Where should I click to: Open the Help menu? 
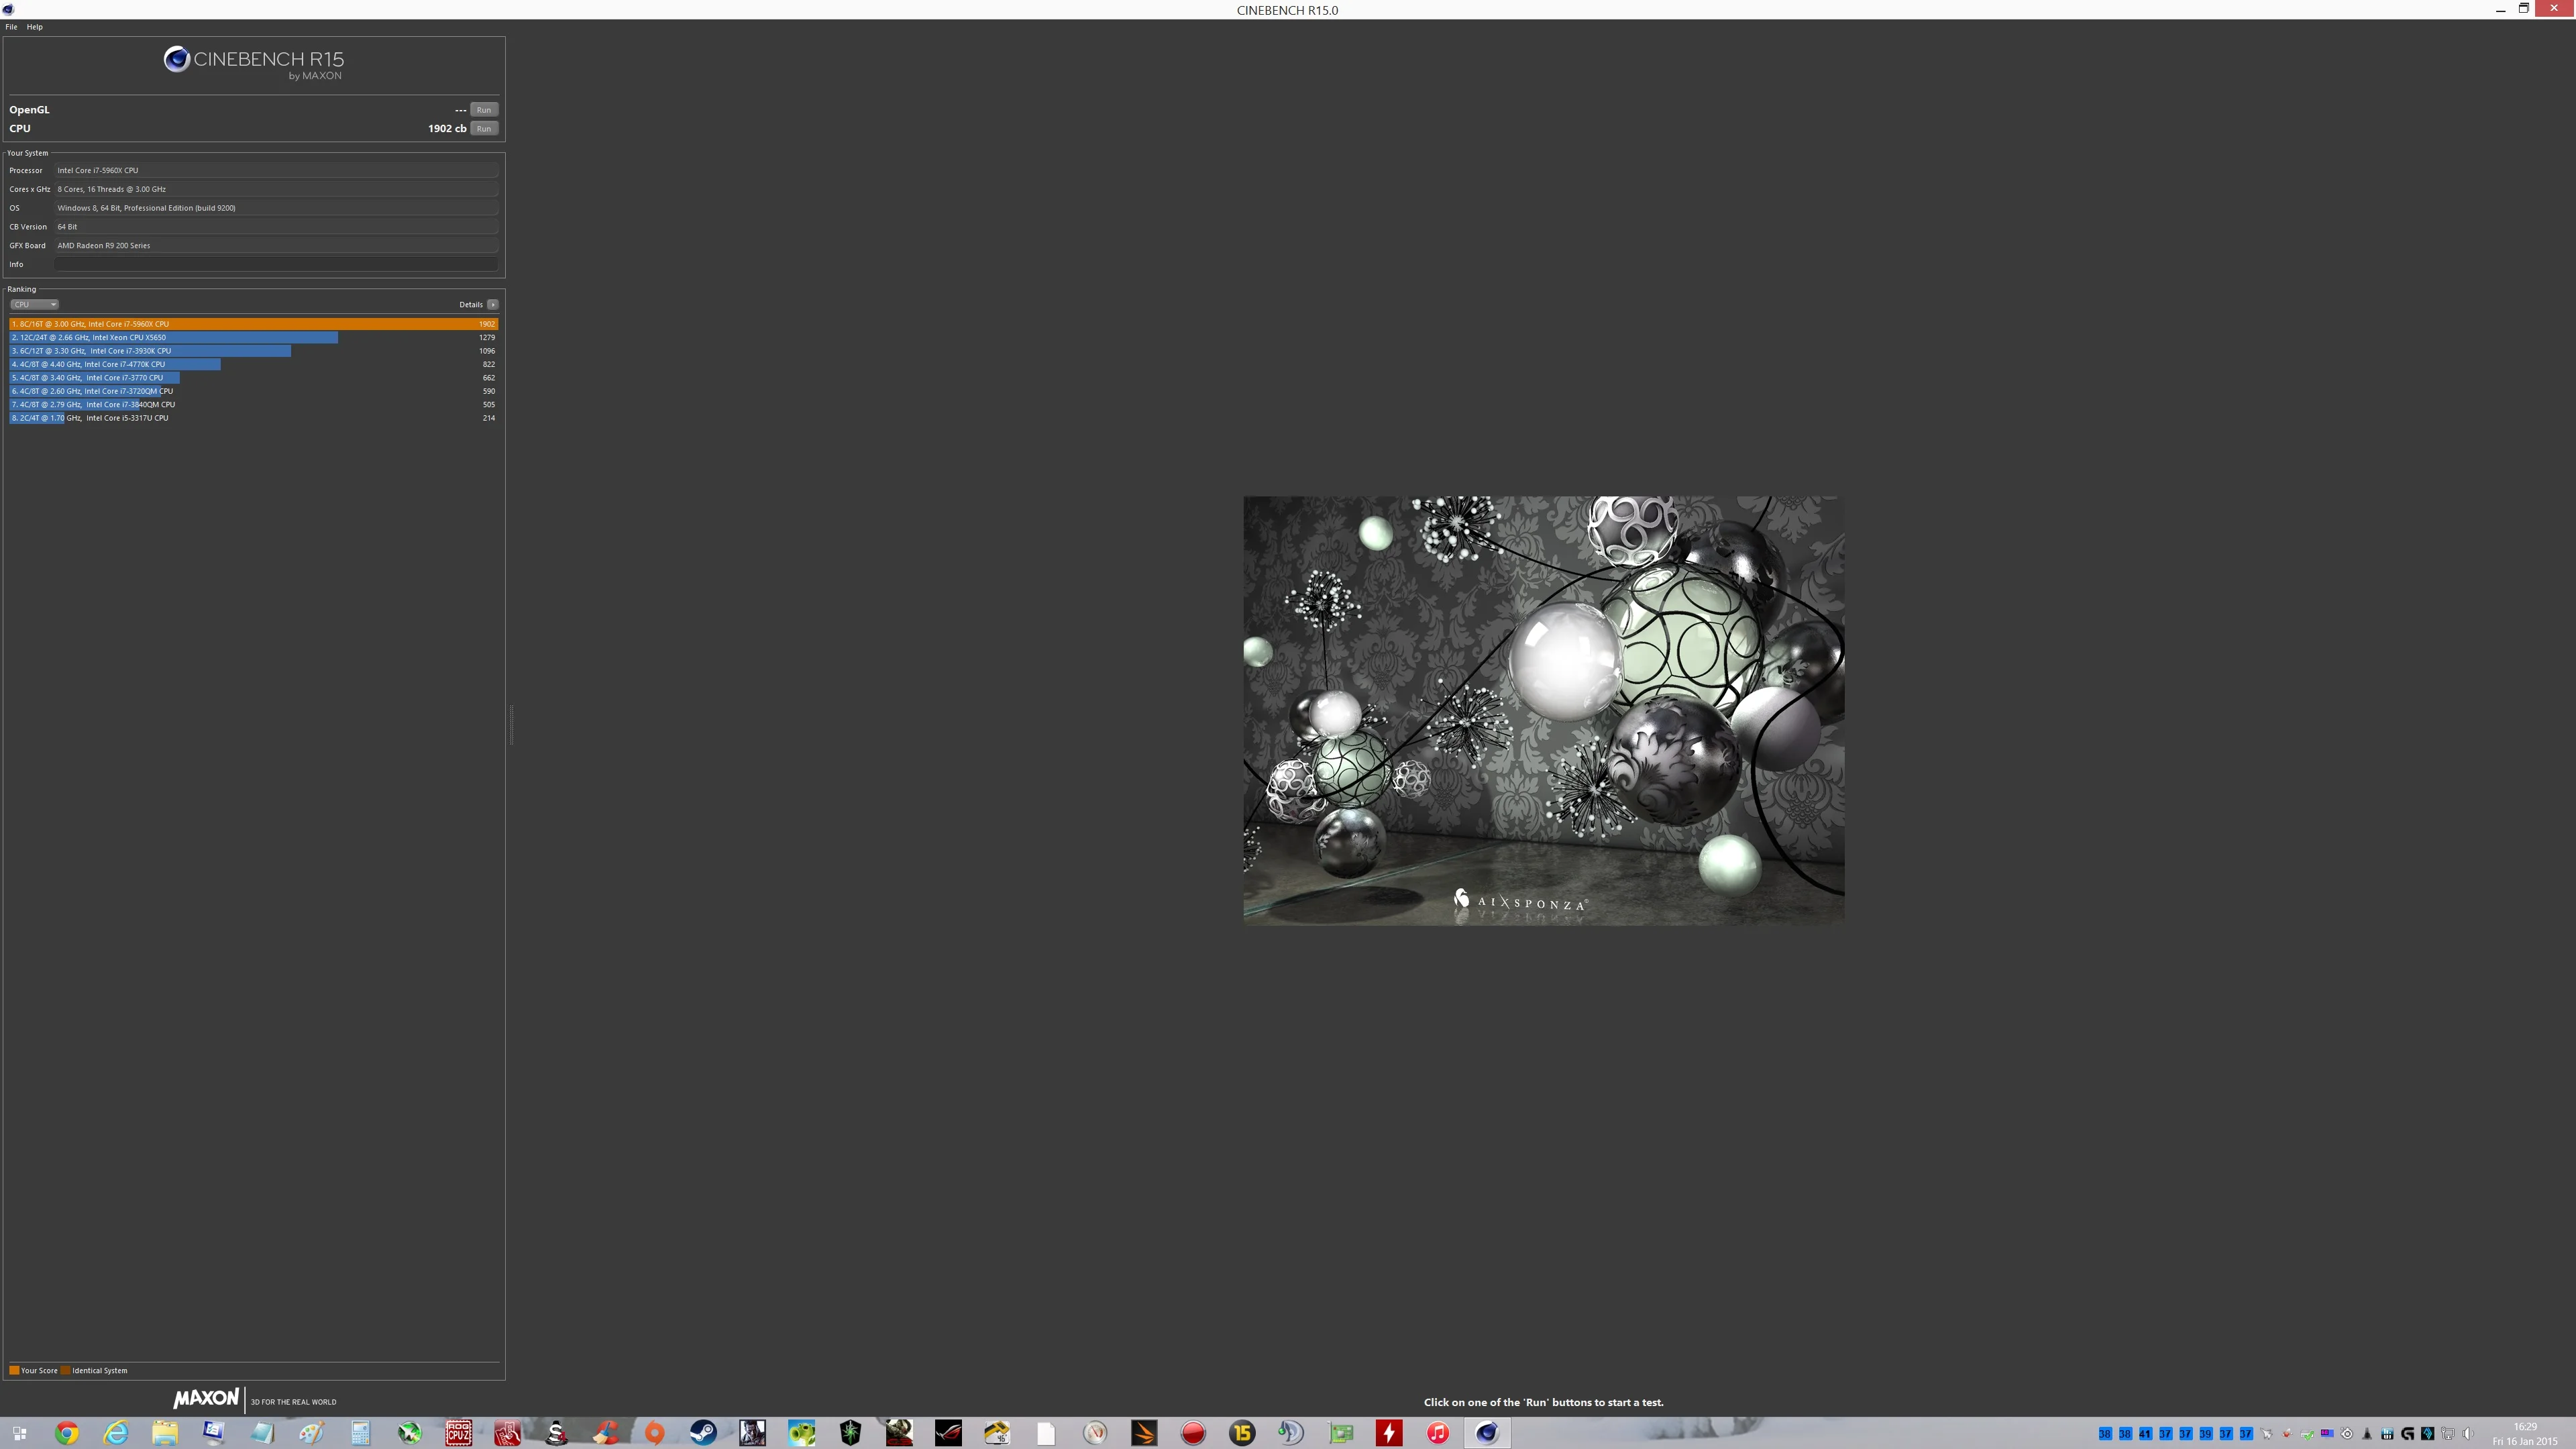(x=35, y=27)
